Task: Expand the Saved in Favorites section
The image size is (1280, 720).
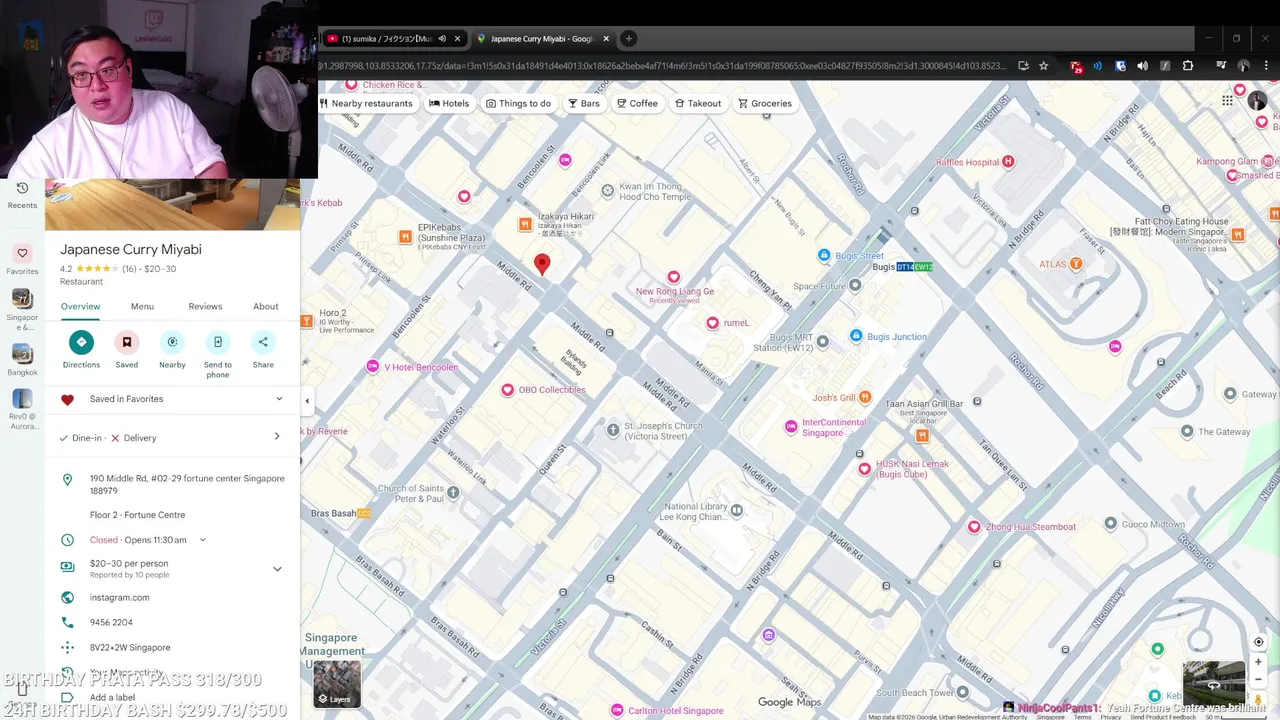Action: pos(279,399)
